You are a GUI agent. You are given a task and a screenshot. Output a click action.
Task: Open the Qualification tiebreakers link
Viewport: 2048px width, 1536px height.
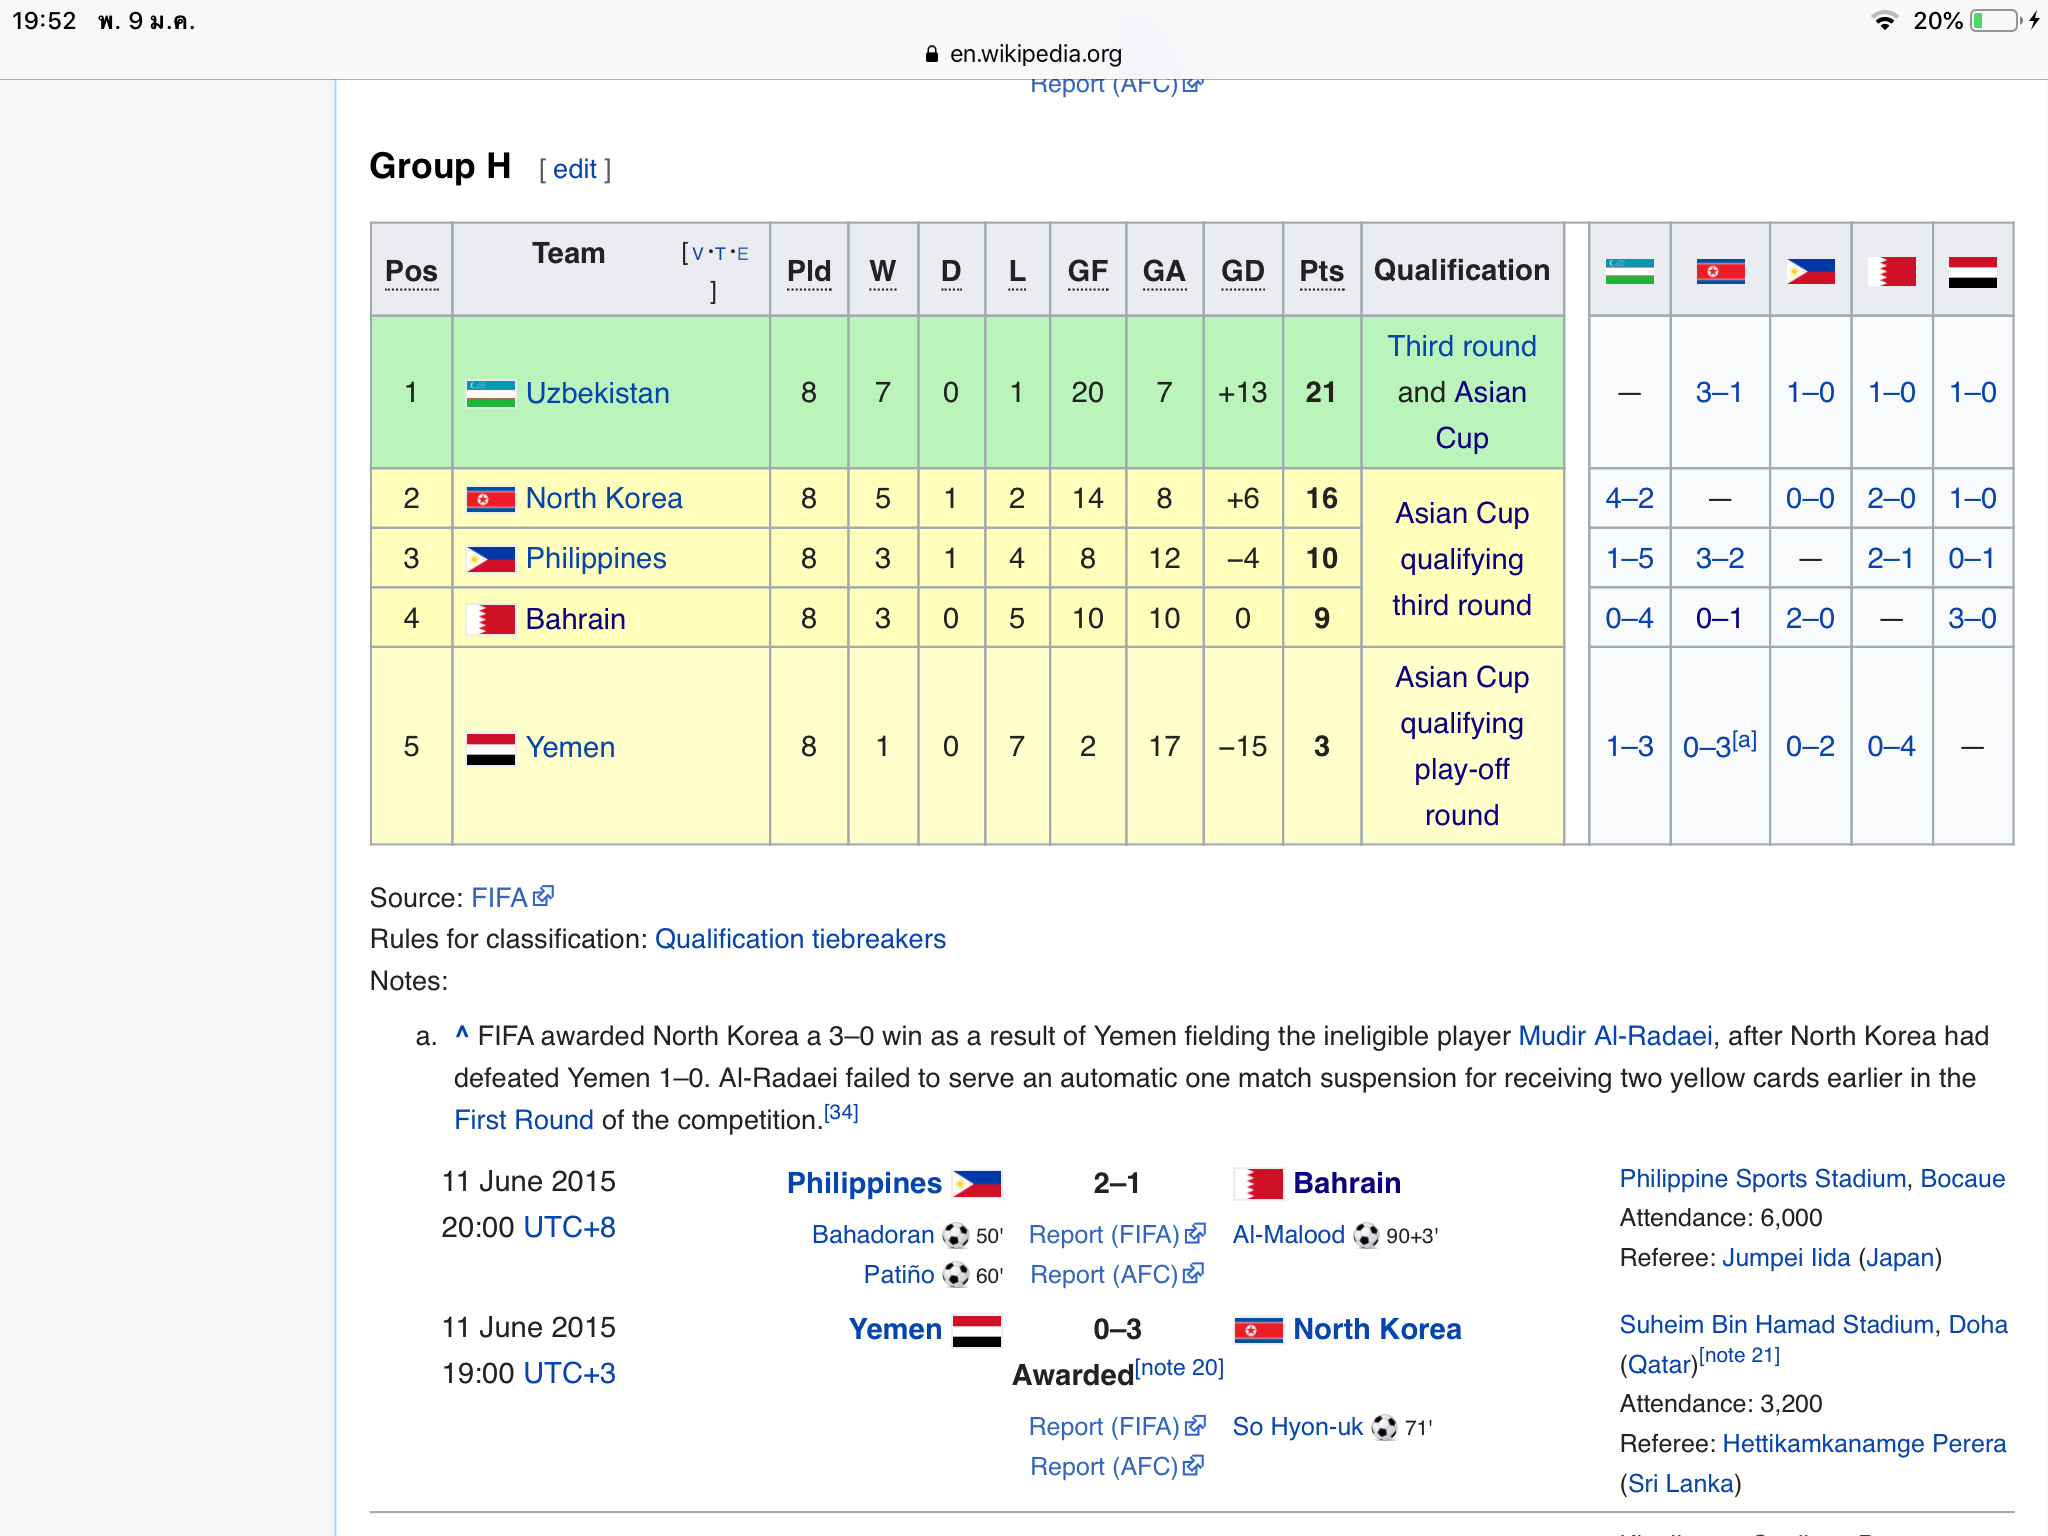[800, 939]
